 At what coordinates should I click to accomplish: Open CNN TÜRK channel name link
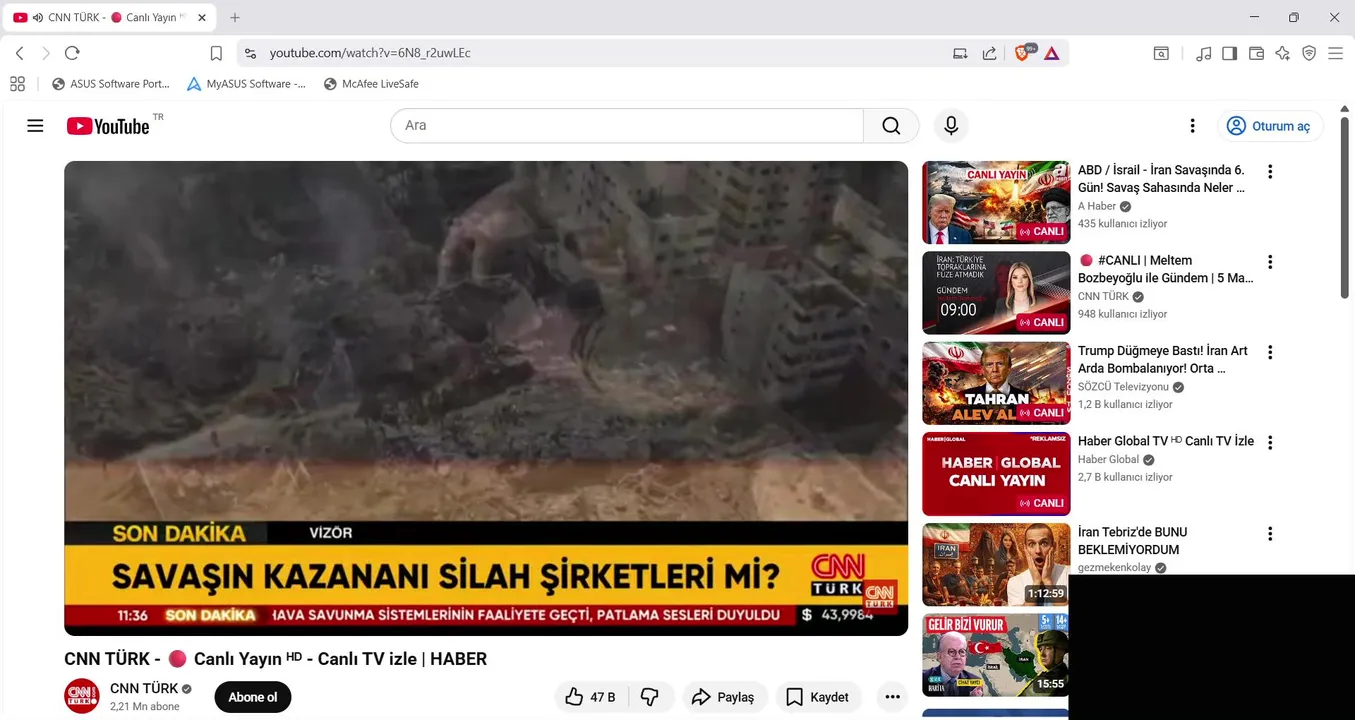tap(144, 688)
